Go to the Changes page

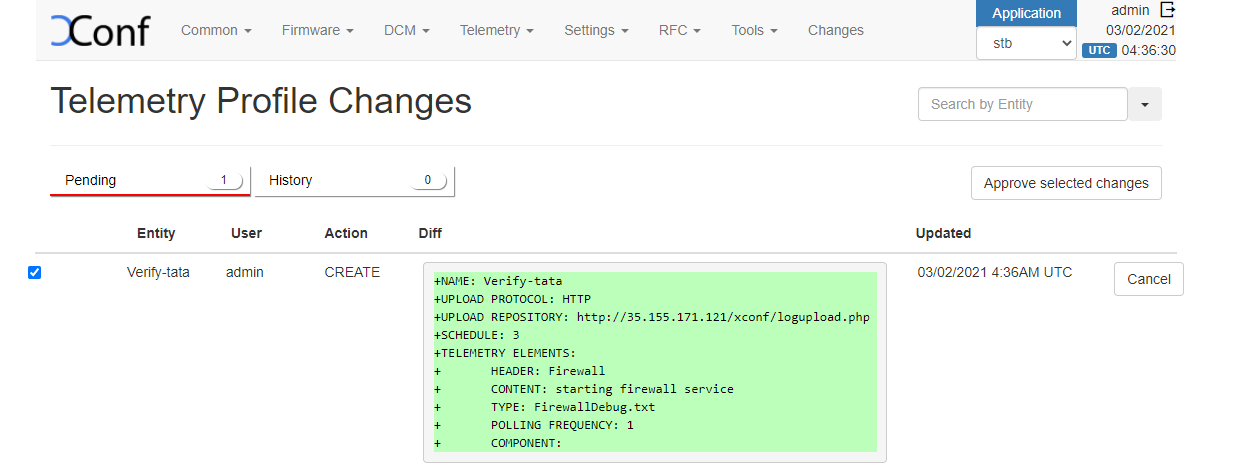tap(835, 30)
